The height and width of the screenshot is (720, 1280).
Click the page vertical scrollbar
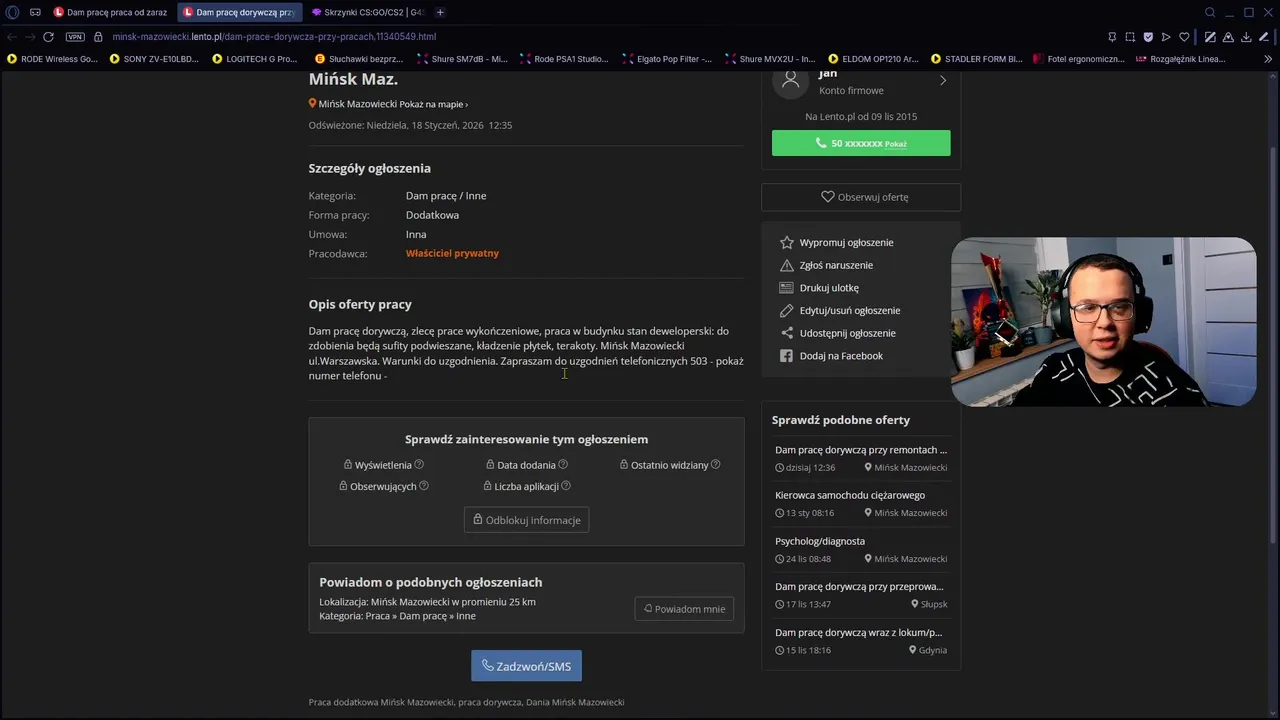click(1274, 345)
